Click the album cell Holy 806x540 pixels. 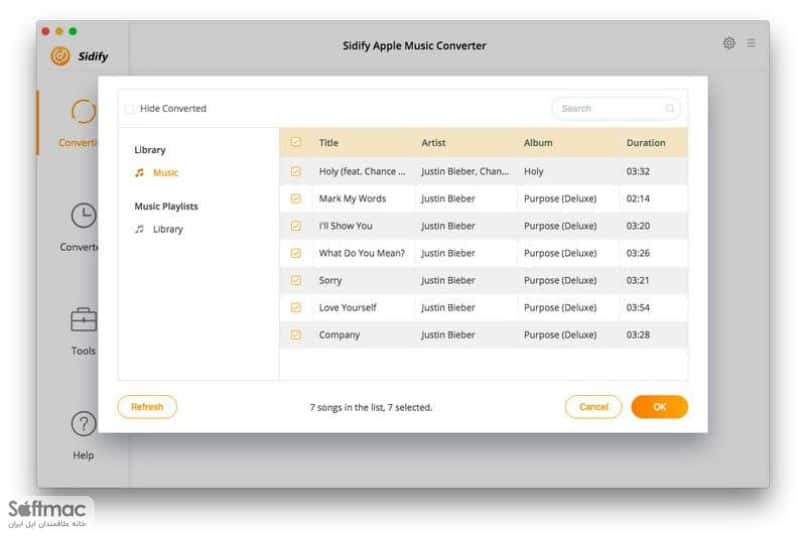click(534, 172)
